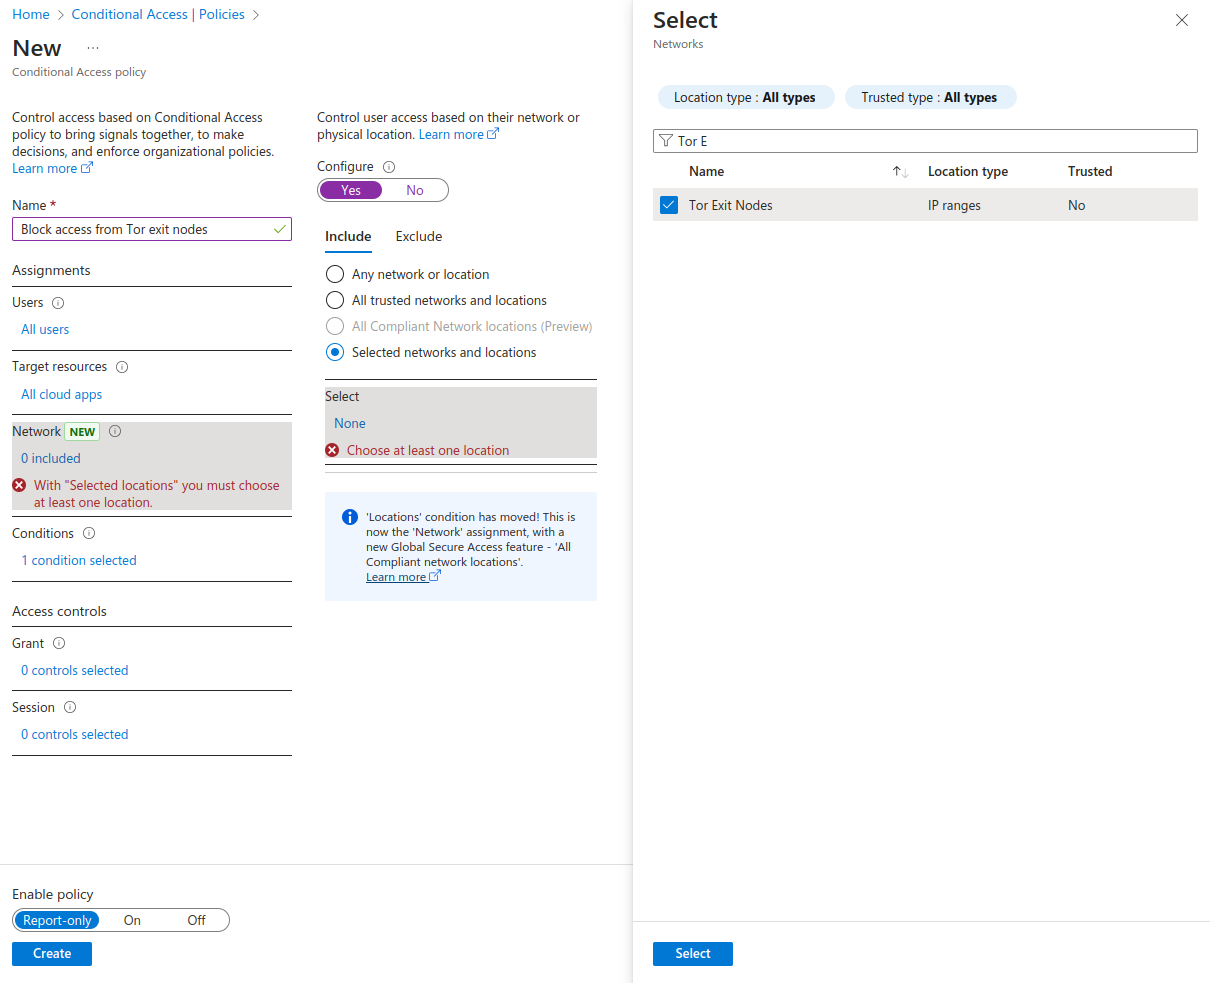Viewport: 1210px width, 983px height.
Task: Click the sort arrow next to Name column
Action: [x=899, y=171]
